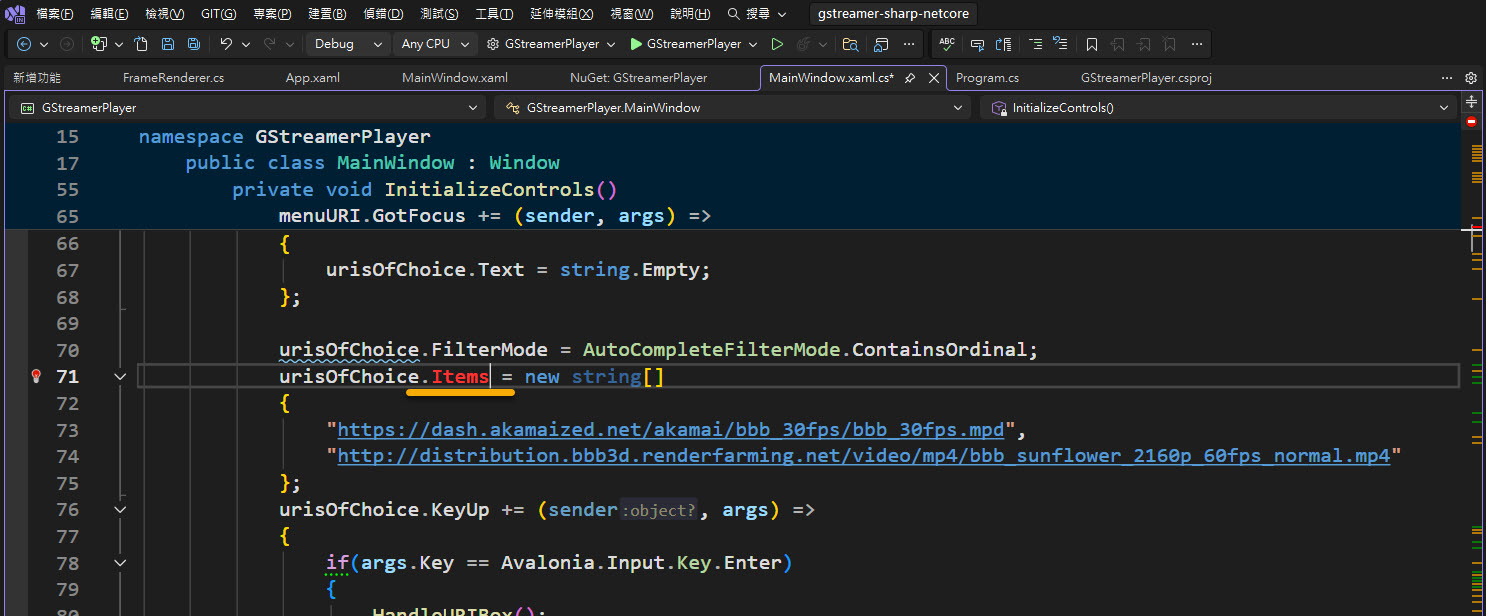
Task: Open quick actions lightbulb on line 71
Action: [x=37, y=376]
